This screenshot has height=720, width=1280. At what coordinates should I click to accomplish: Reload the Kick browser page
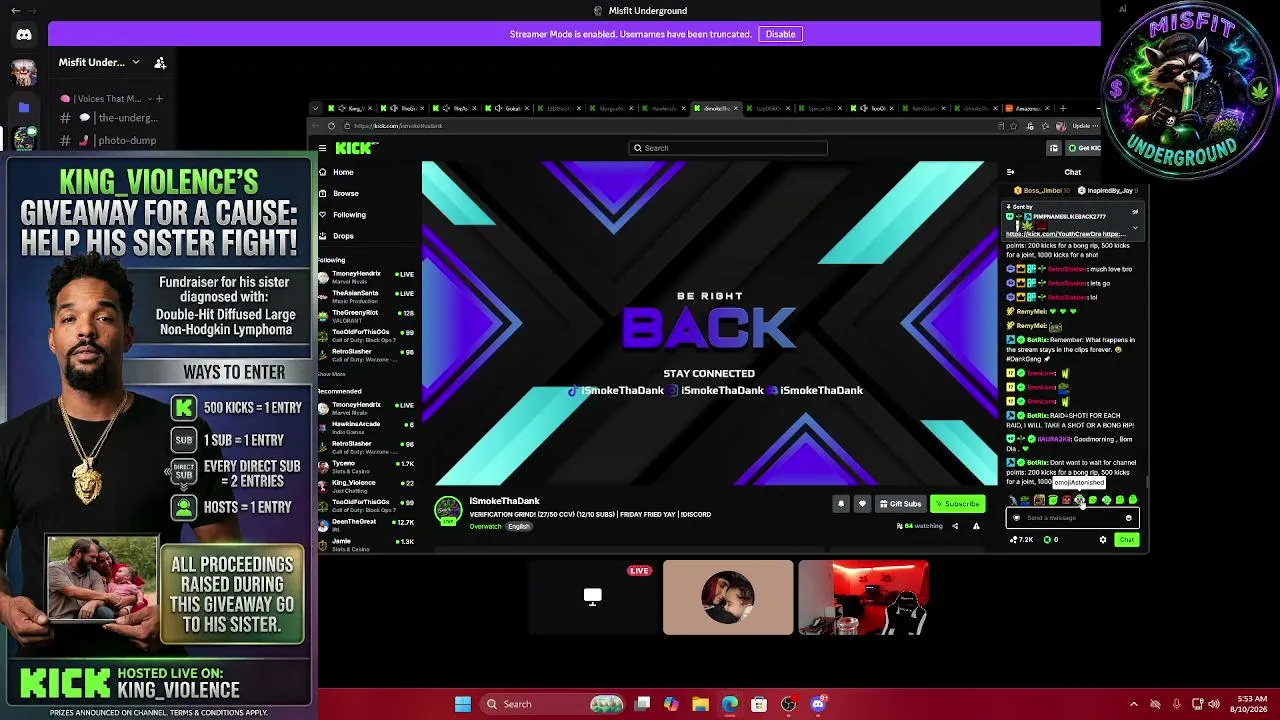click(x=331, y=126)
